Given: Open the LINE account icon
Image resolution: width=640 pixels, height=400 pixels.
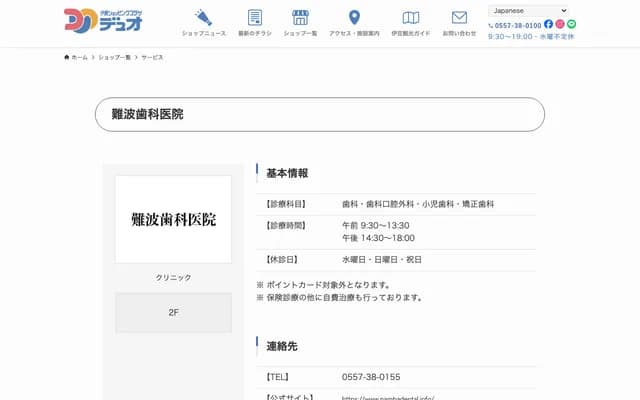Looking at the screenshot, I should tap(571, 24).
